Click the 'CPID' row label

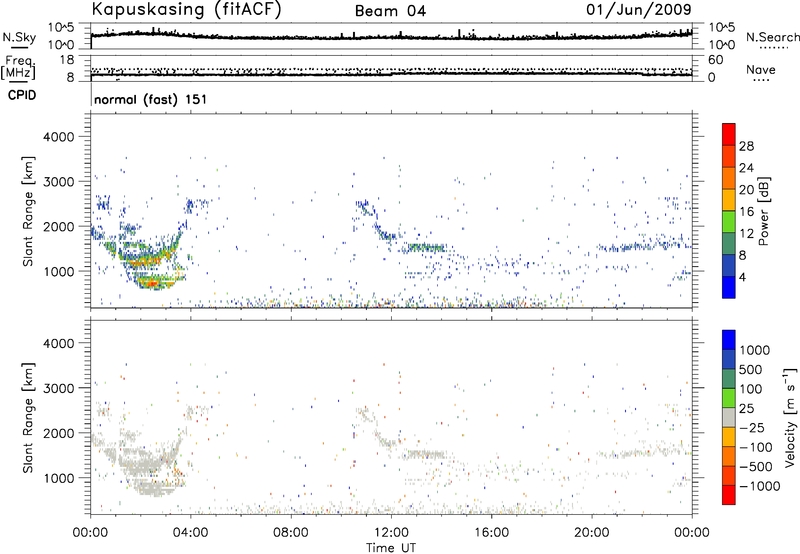tap(22, 95)
